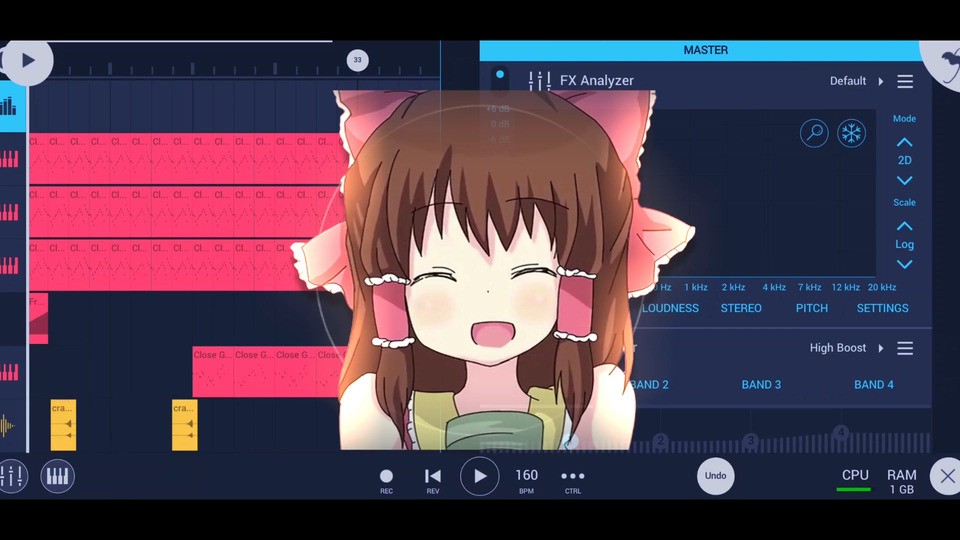Play the song from the bottom transport
Image resolution: width=960 pixels, height=540 pixels.
click(479, 476)
